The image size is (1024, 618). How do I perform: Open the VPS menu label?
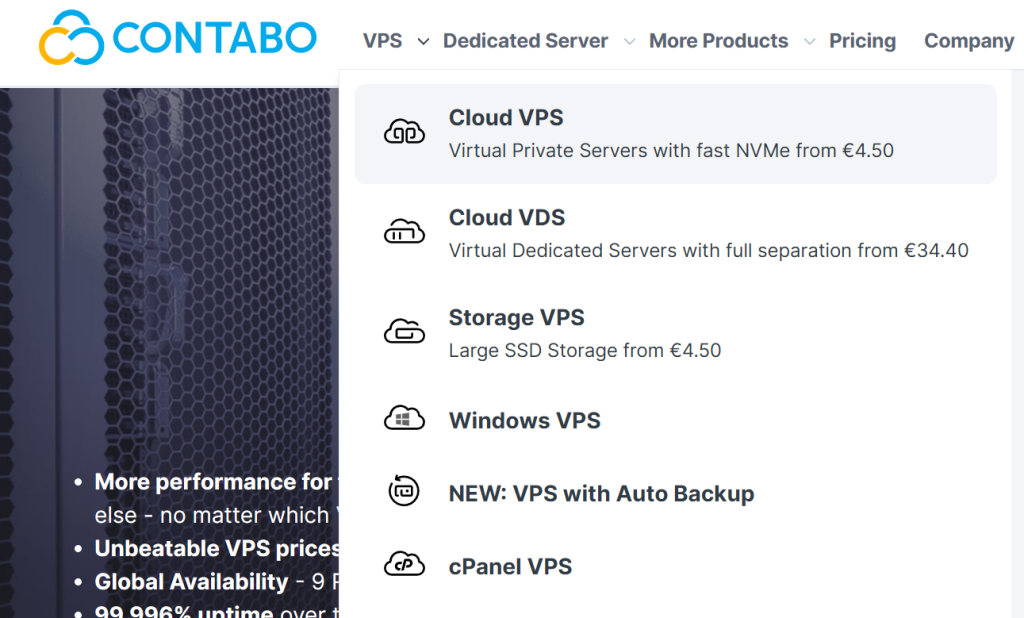(x=383, y=41)
